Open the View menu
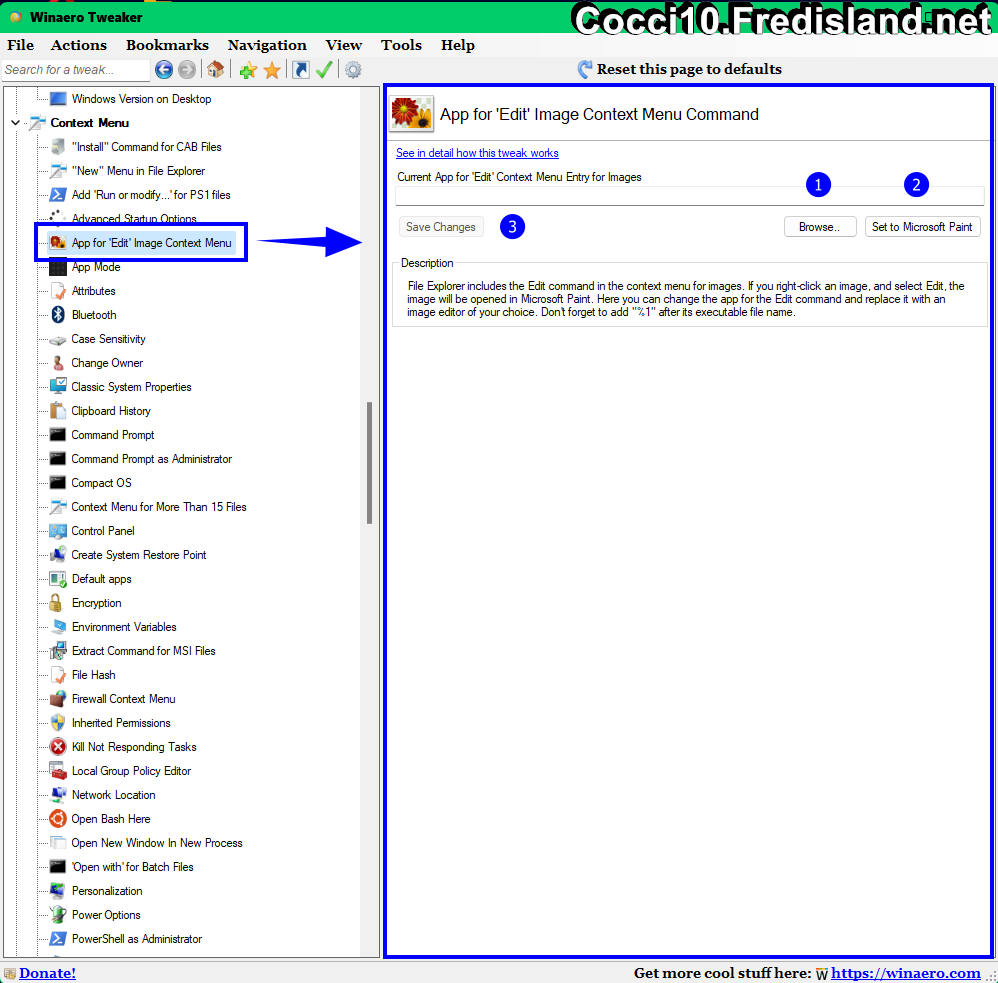The width and height of the screenshot is (998, 983). click(344, 45)
